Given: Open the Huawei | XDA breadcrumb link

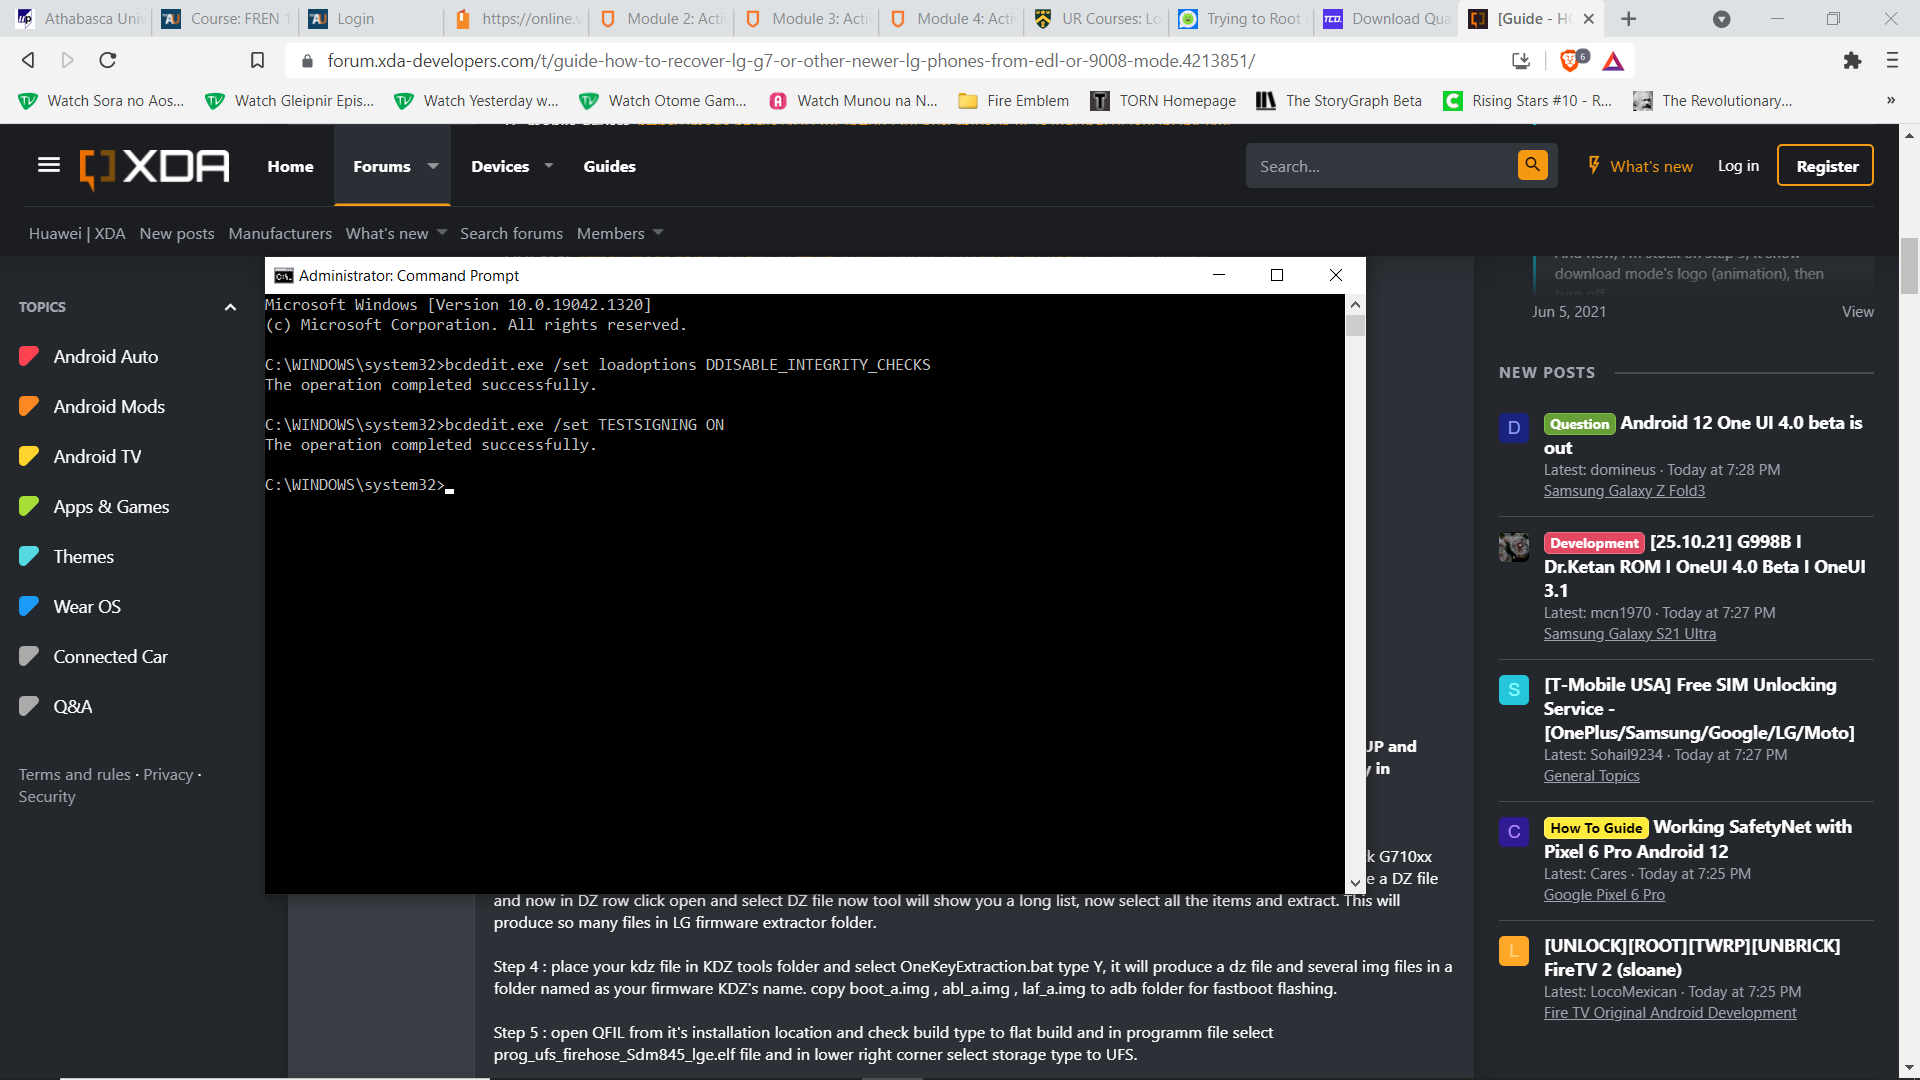Looking at the screenshot, I should pyautogui.click(x=77, y=233).
